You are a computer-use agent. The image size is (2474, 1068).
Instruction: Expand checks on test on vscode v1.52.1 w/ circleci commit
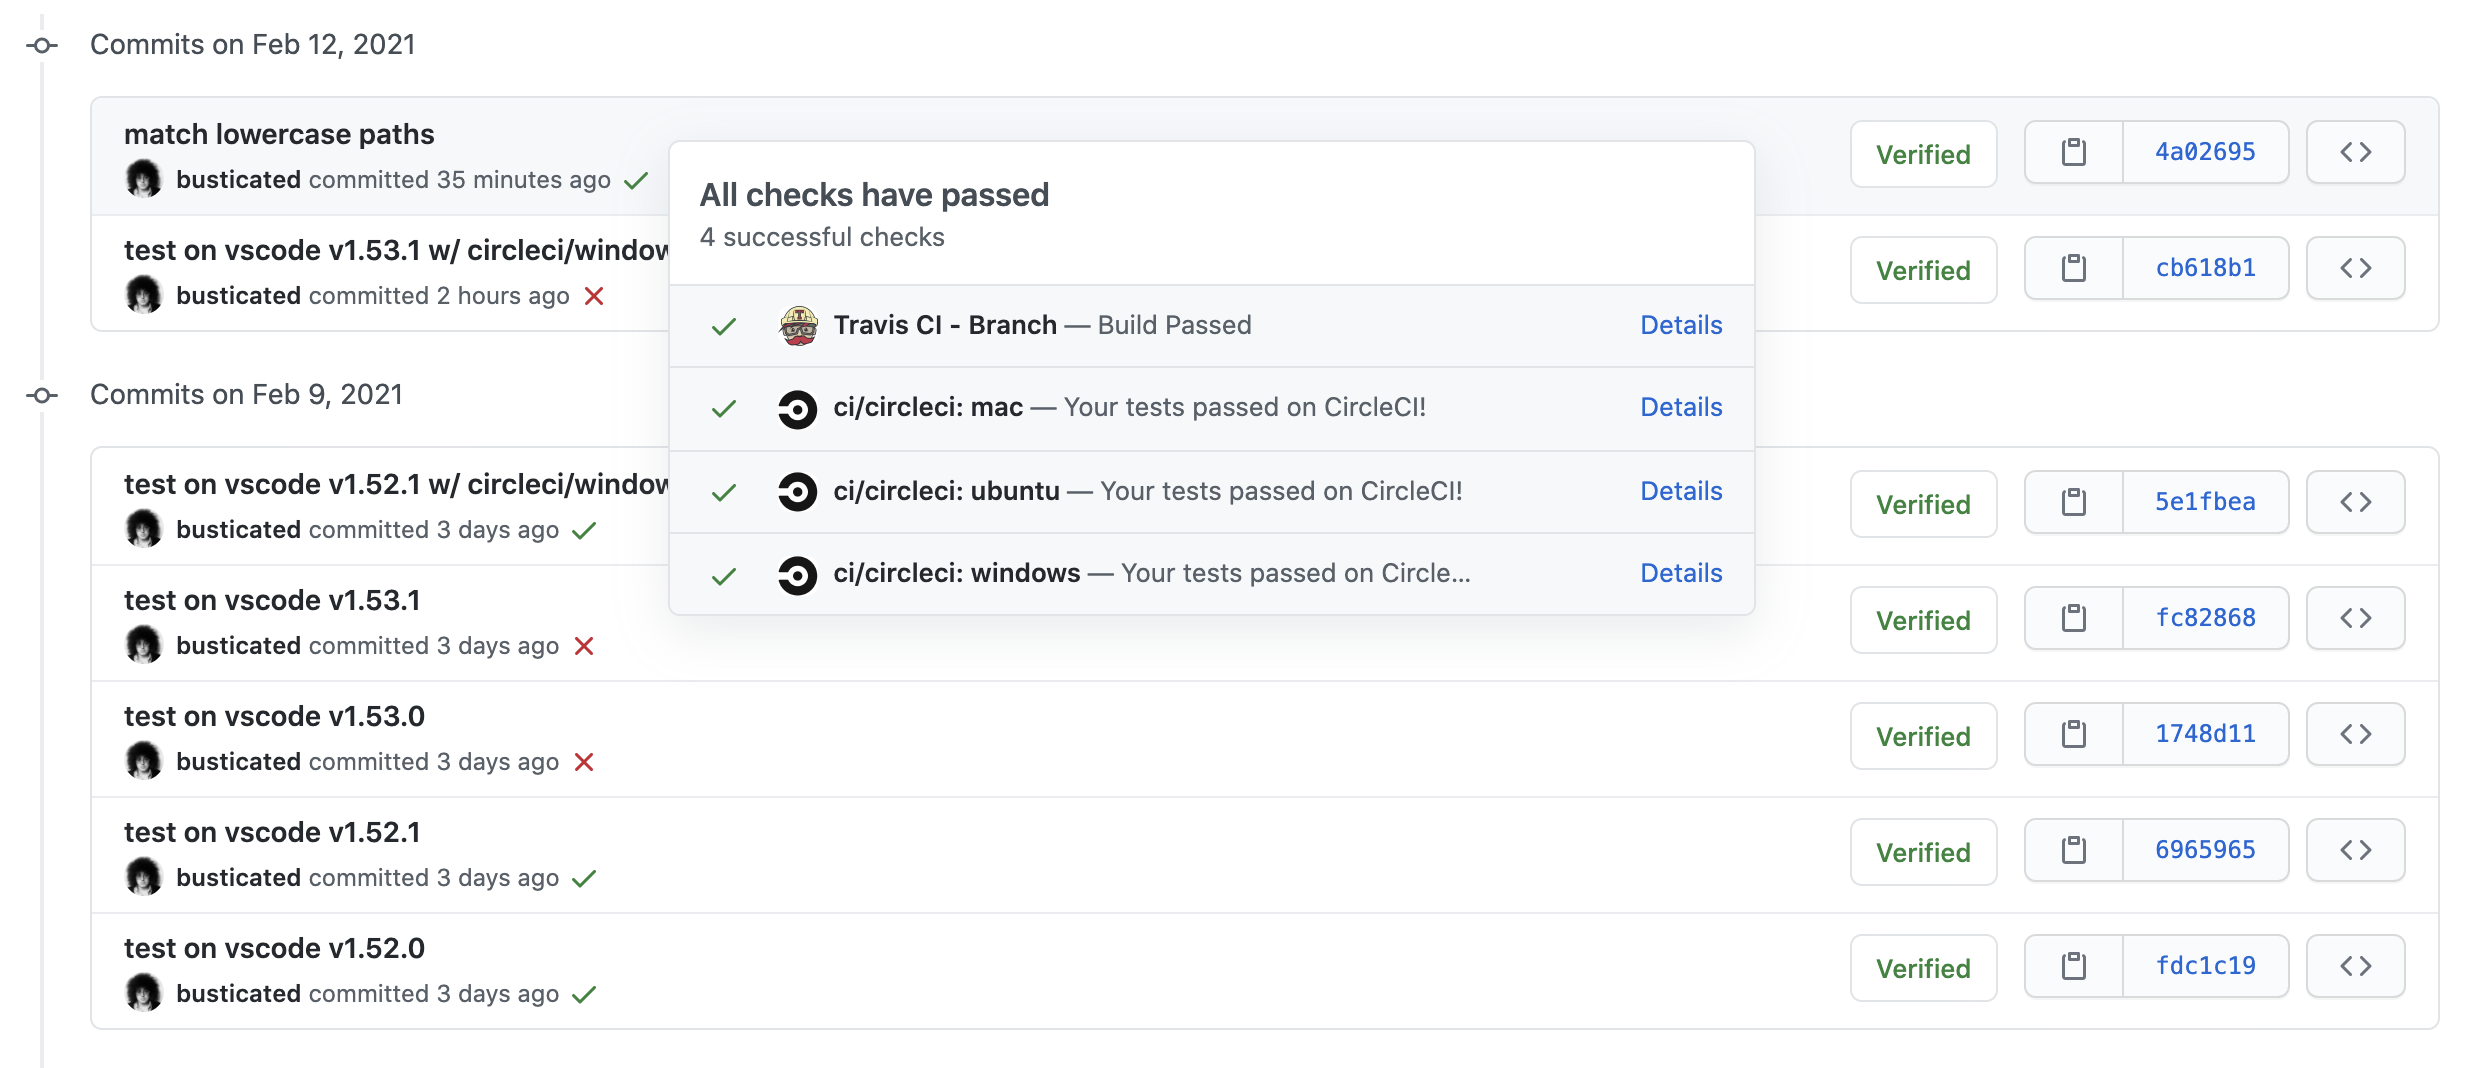(585, 530)
